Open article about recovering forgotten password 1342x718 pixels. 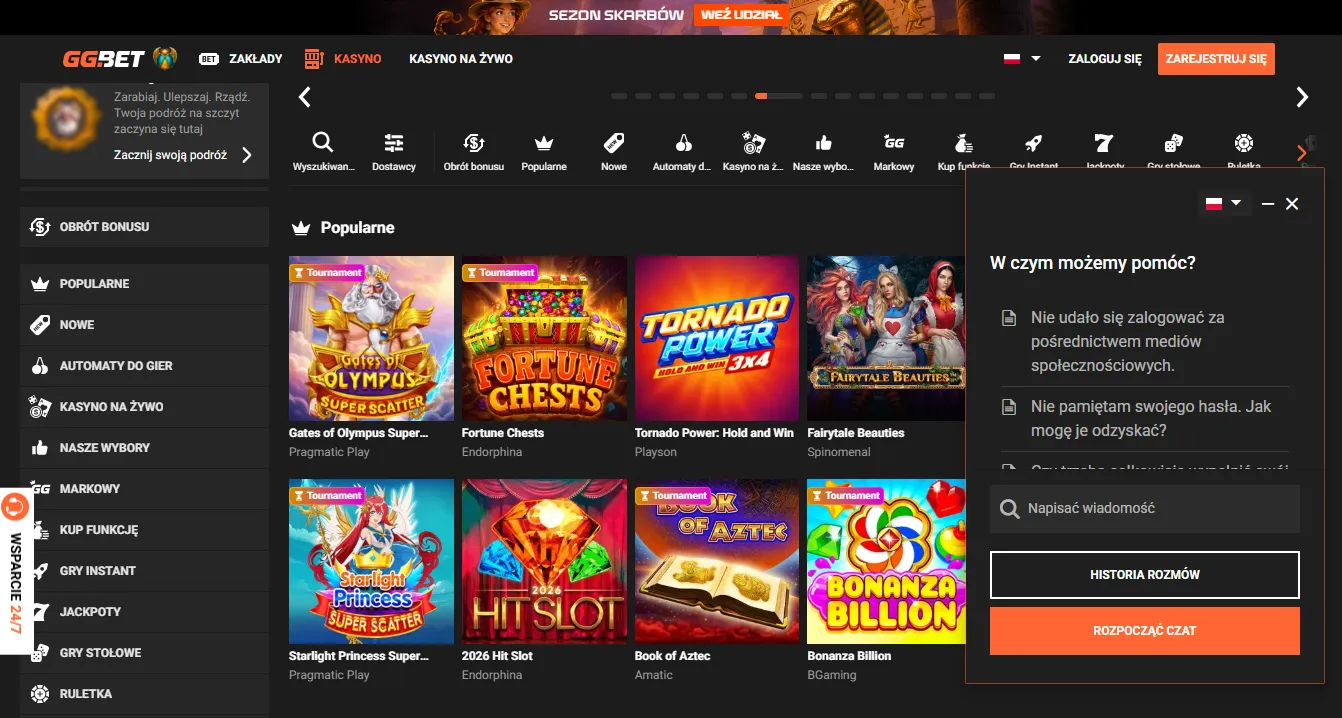tap(1145, 419)
